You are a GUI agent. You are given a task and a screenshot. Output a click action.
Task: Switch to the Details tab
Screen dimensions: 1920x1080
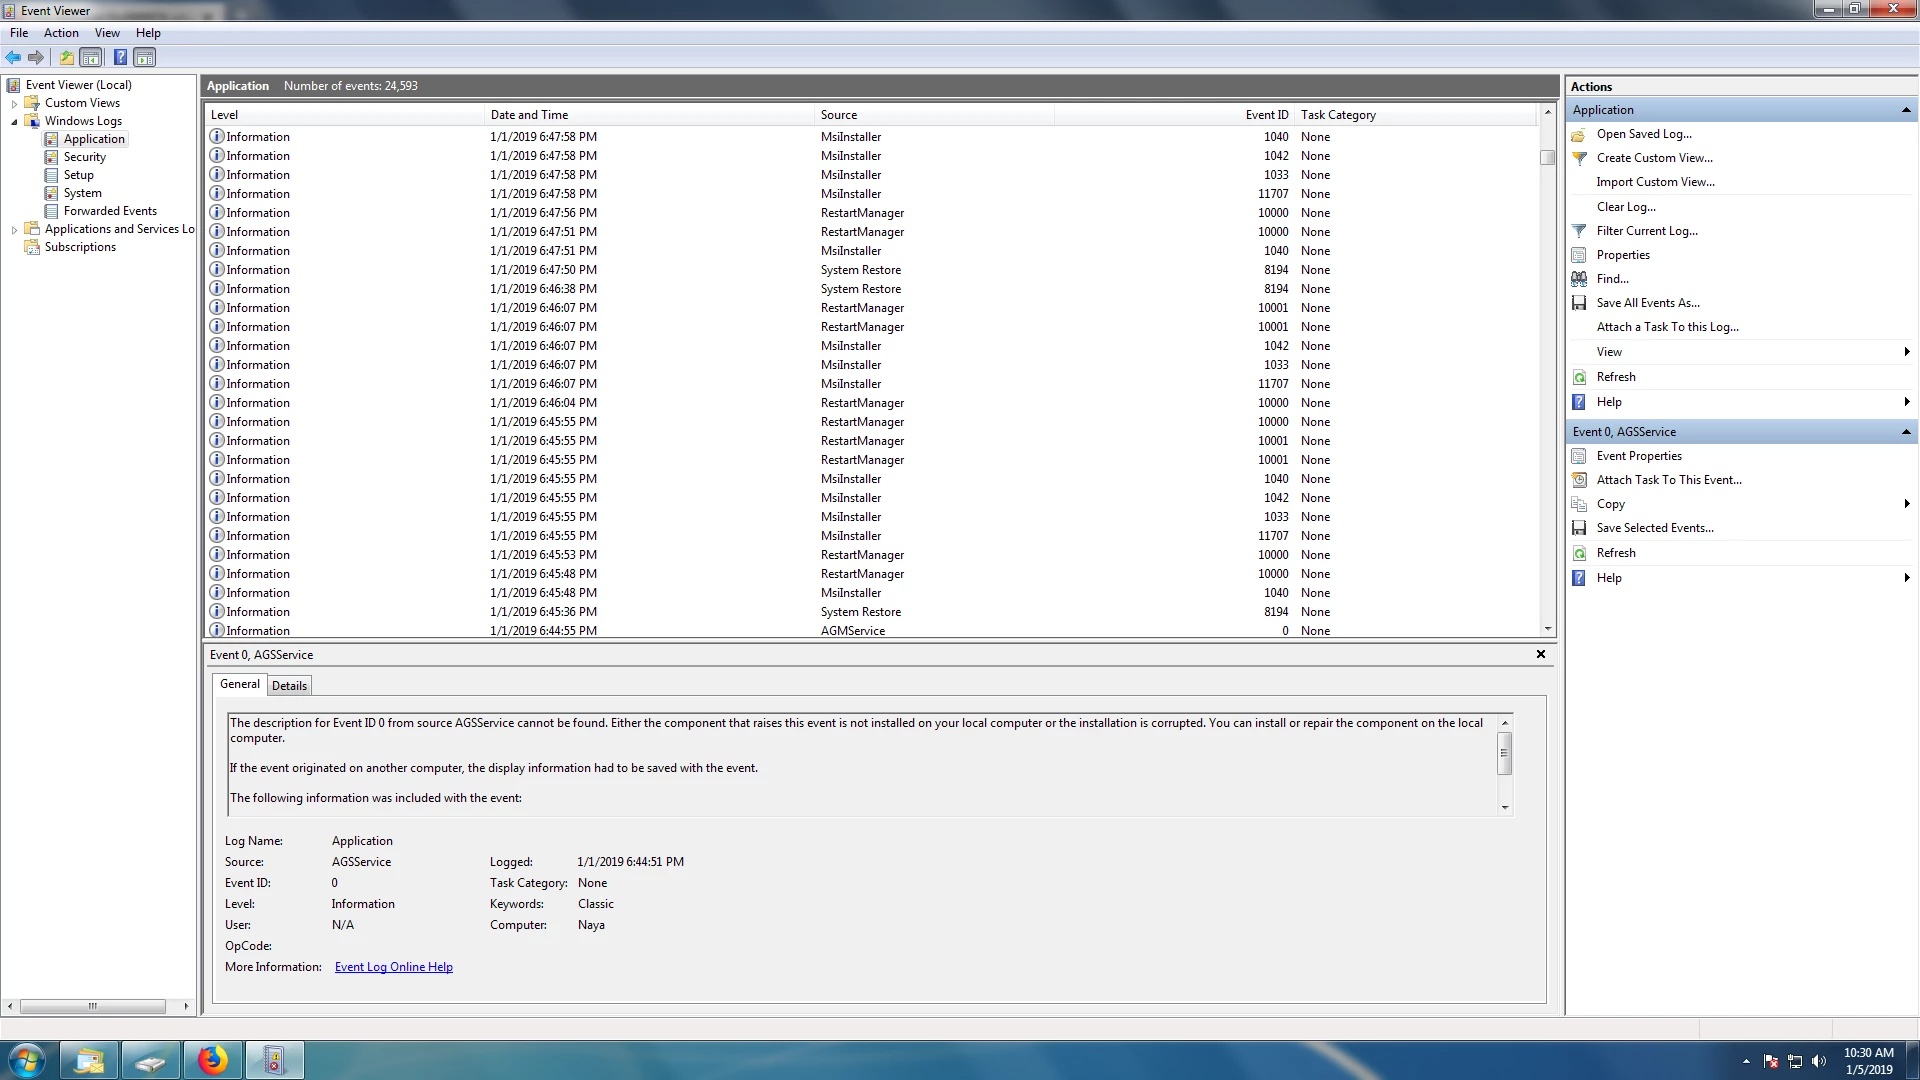289,686
